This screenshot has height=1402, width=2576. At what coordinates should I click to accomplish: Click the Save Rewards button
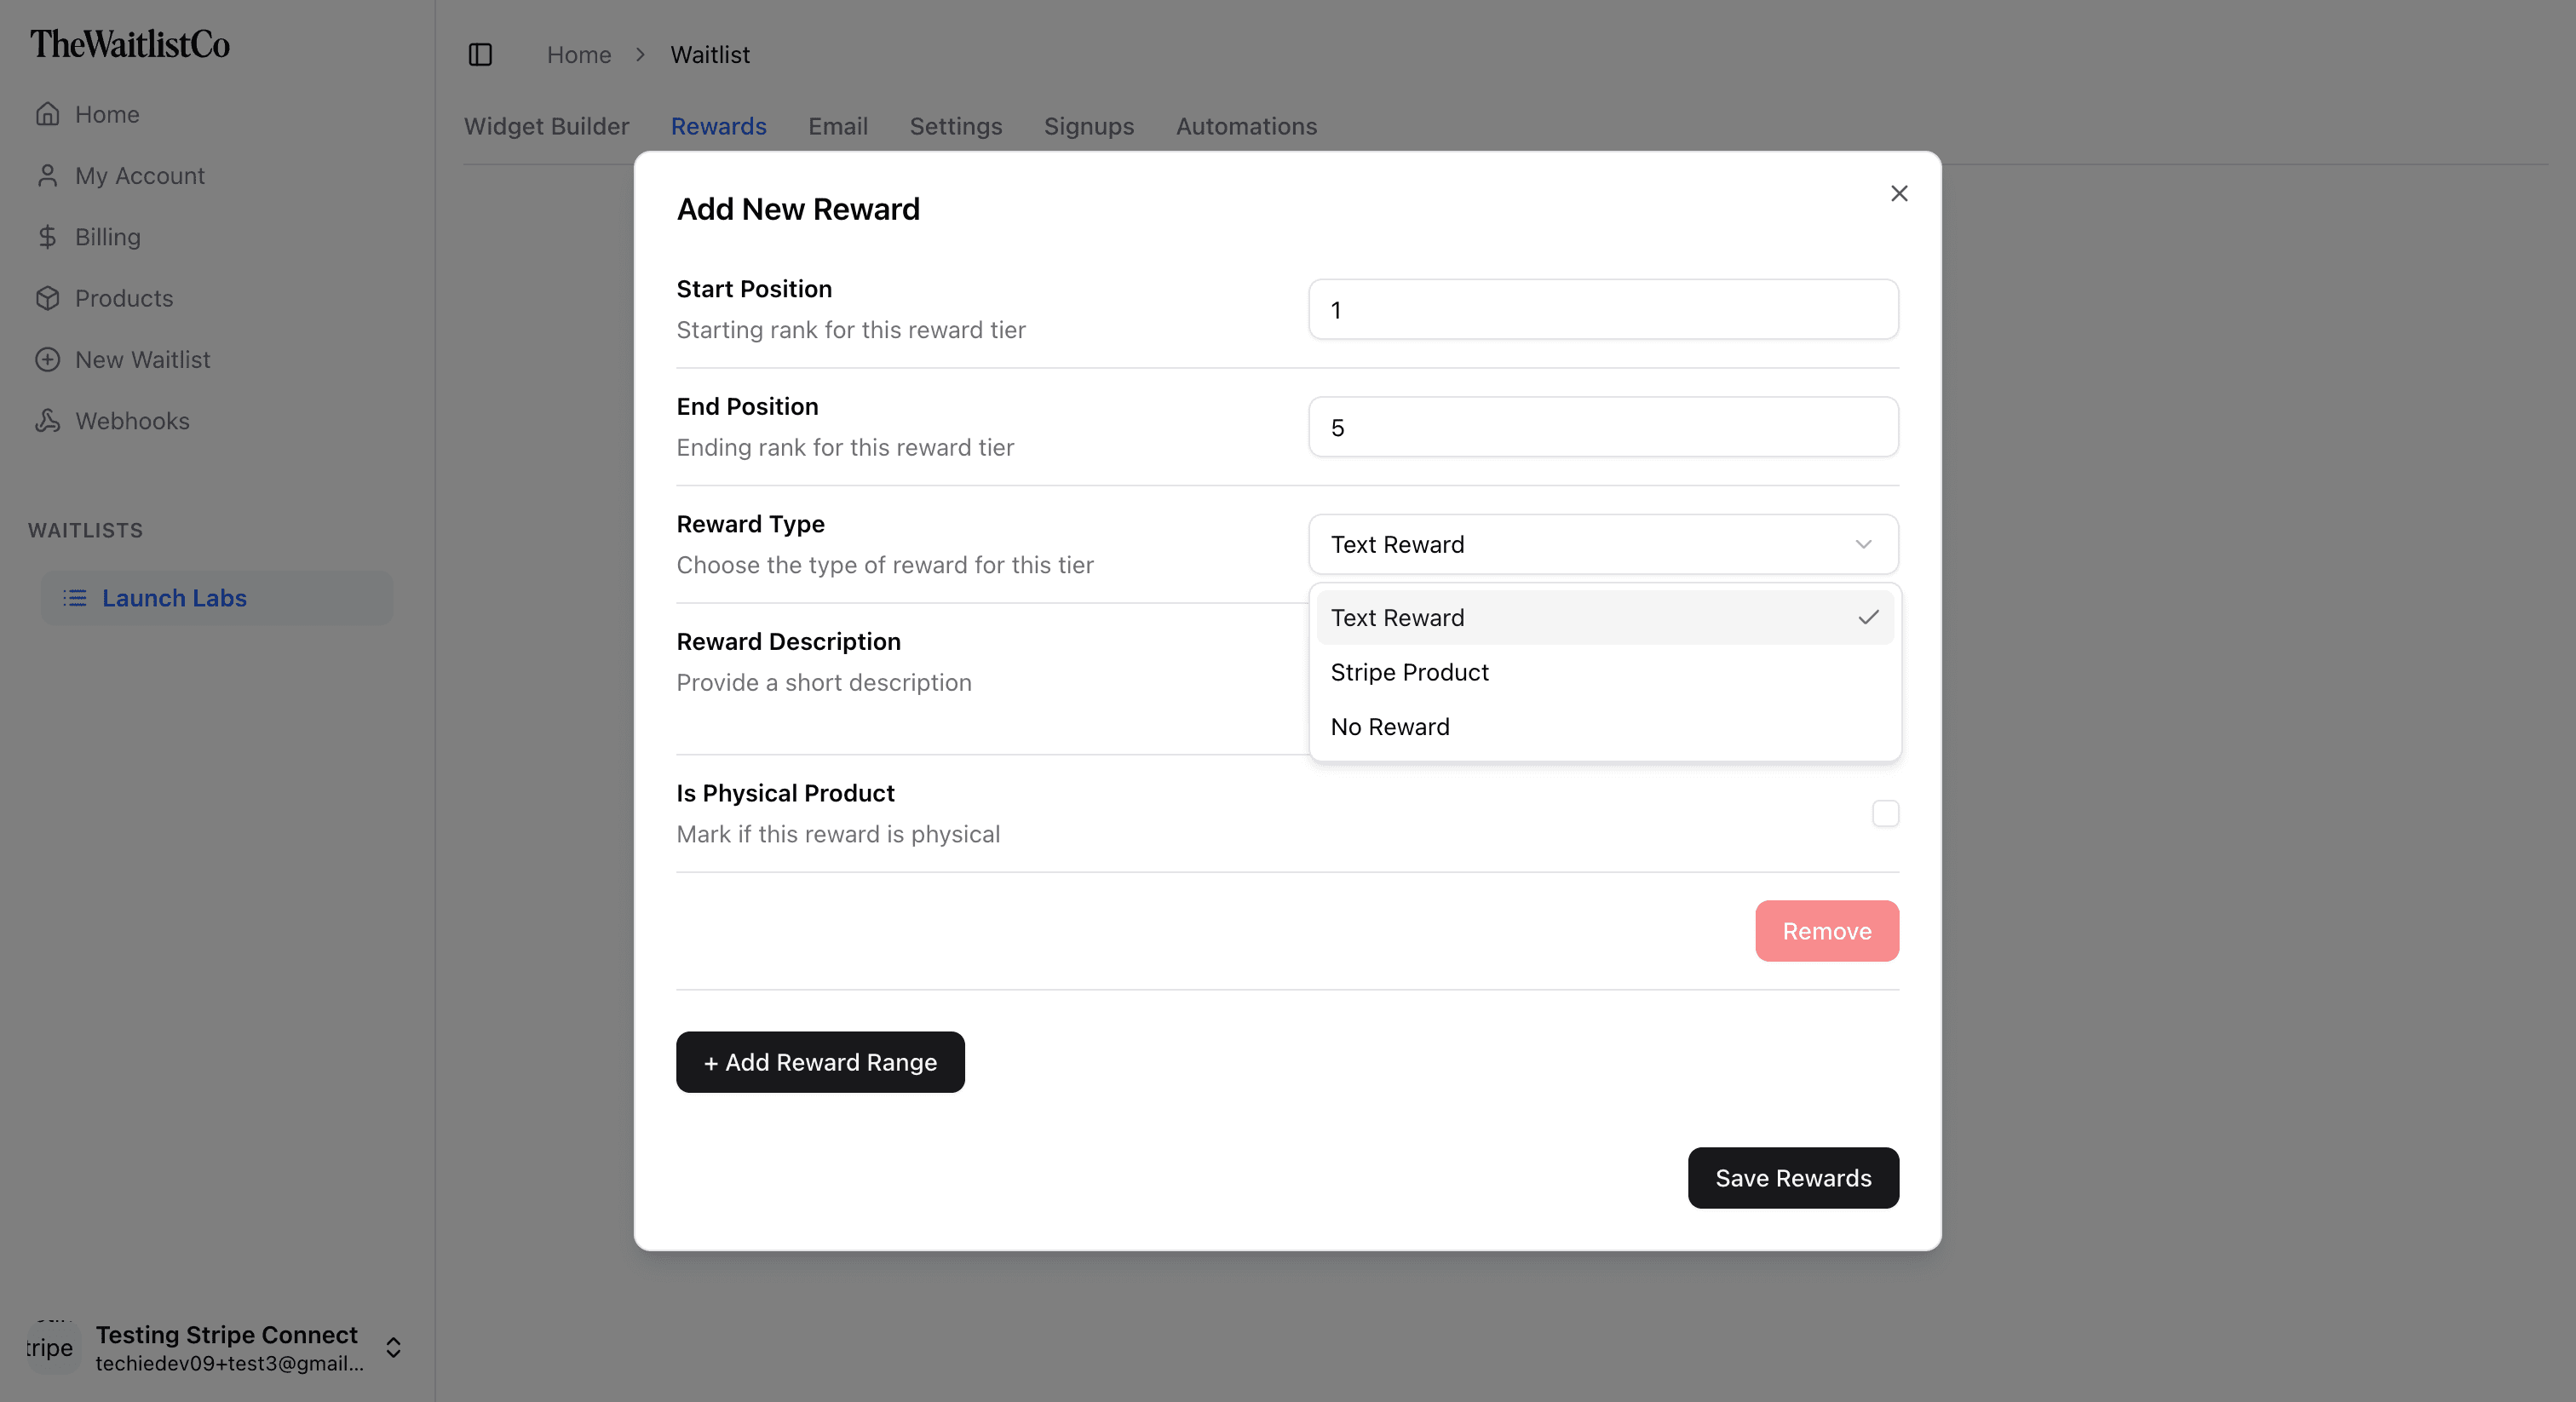pos(1792,1178)
